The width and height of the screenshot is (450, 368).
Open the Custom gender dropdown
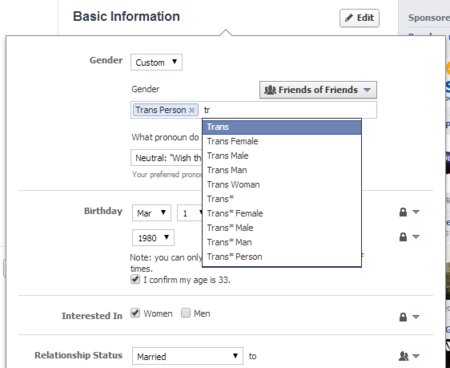(156, 62)
